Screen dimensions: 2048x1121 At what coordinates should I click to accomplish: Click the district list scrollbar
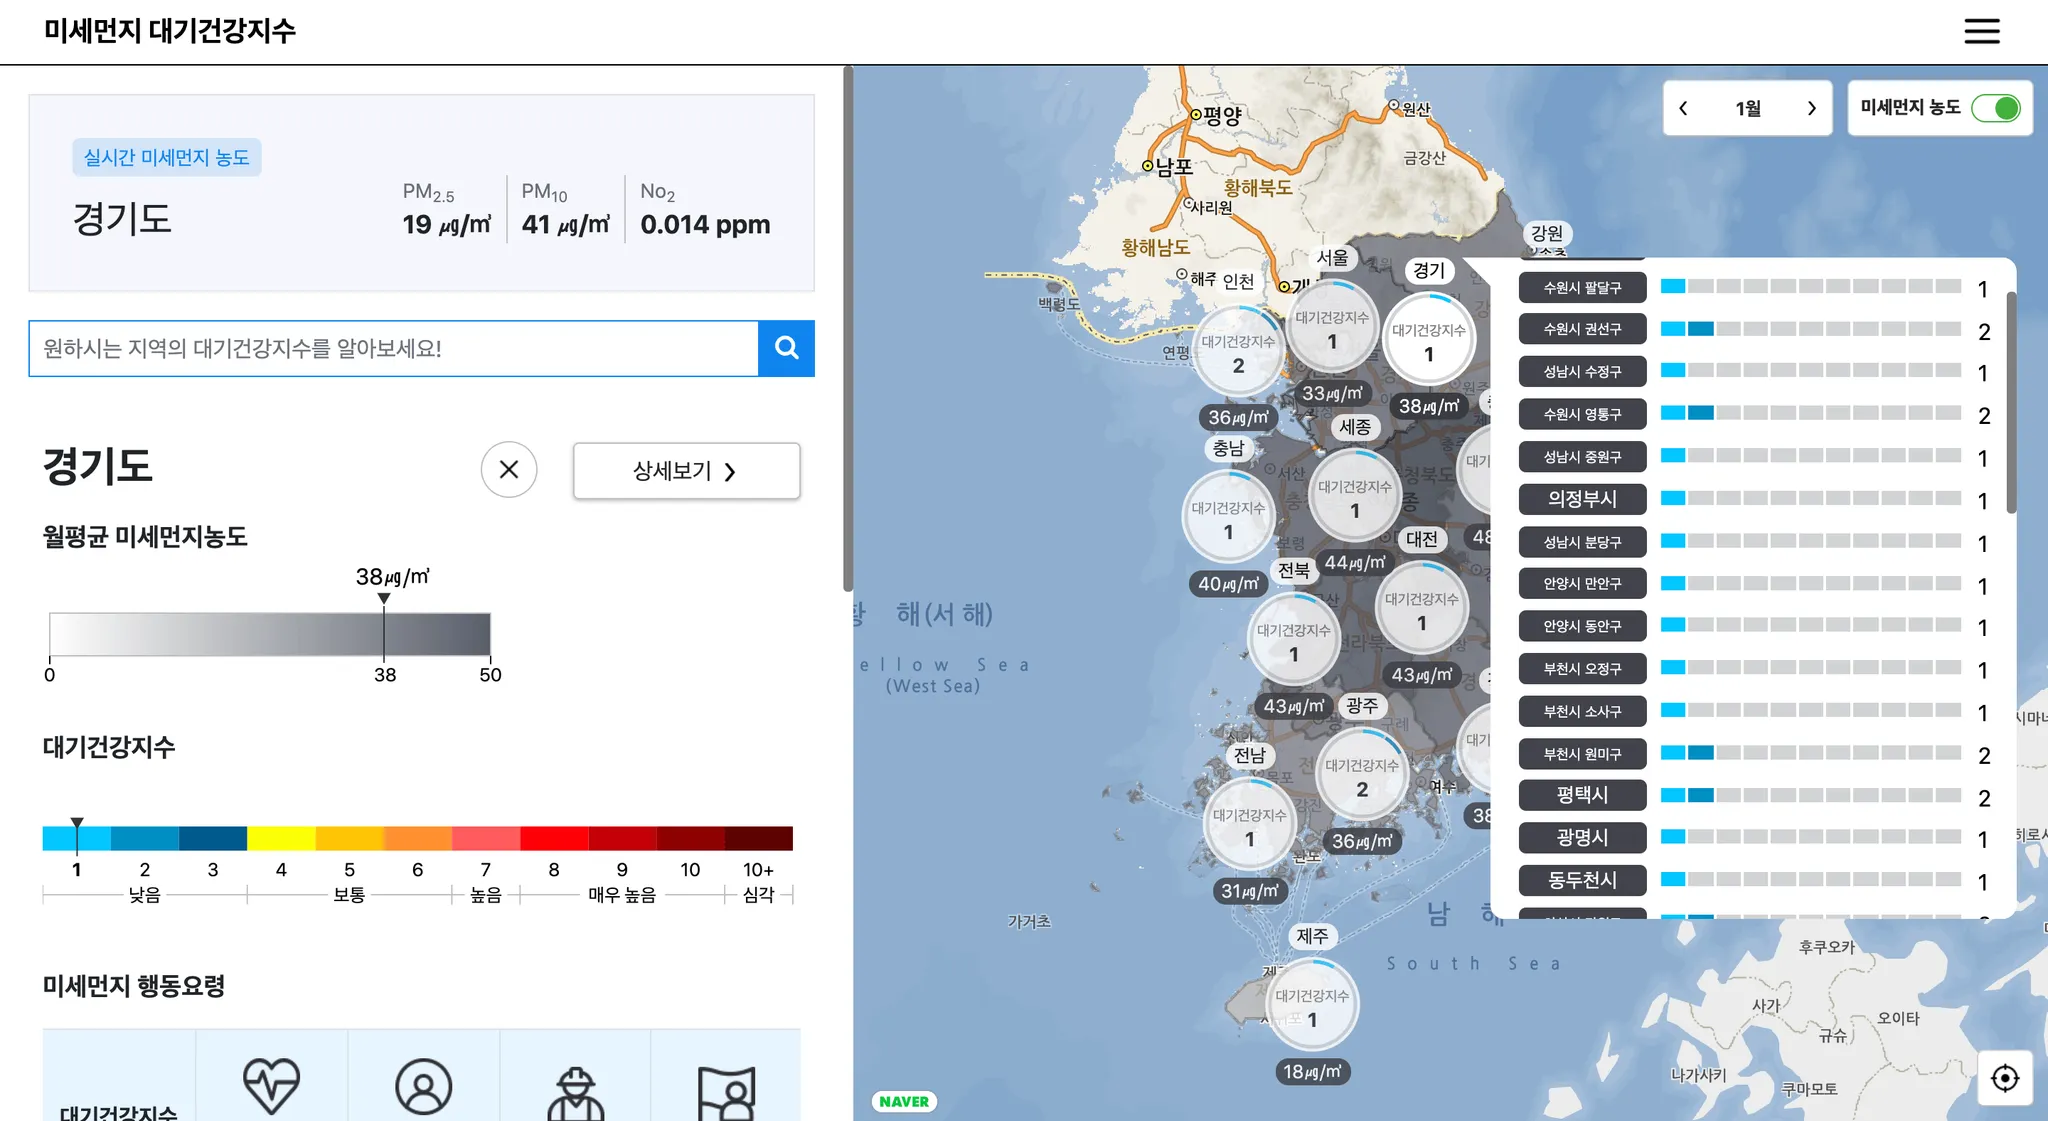pos(2010,400)
